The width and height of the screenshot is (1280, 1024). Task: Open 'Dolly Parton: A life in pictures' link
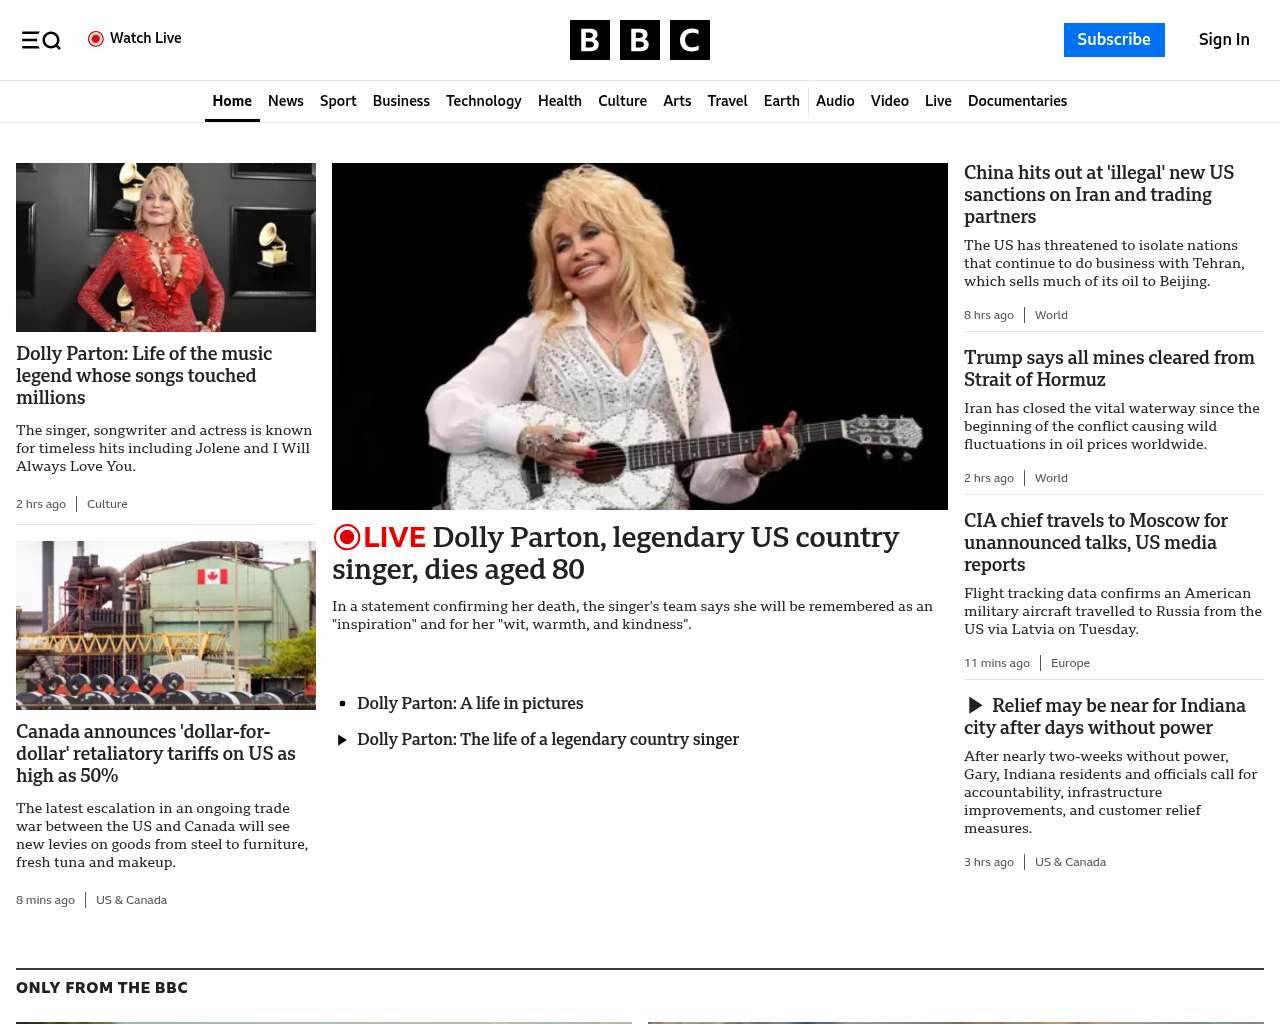coord(470,704)
